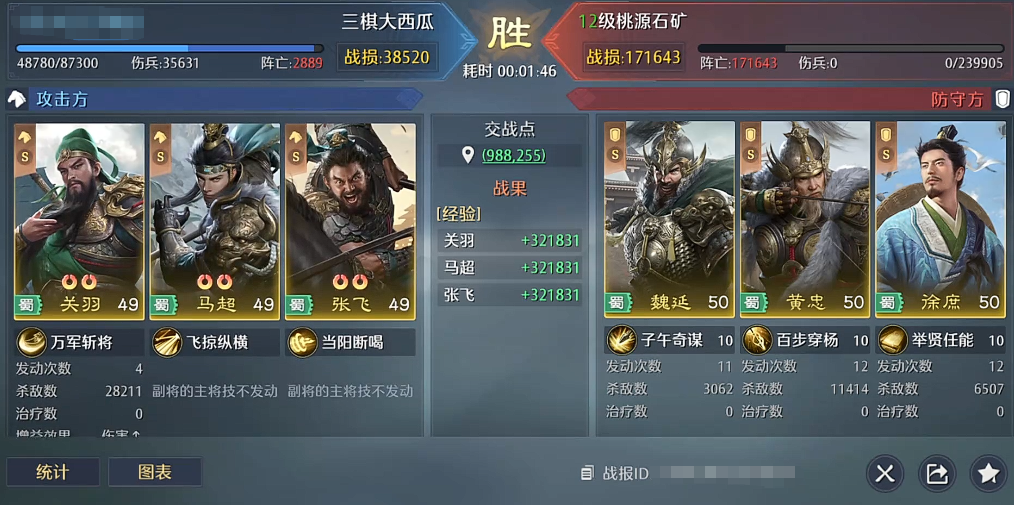Click the 当阳断喝 skill icon

(303, 342)
